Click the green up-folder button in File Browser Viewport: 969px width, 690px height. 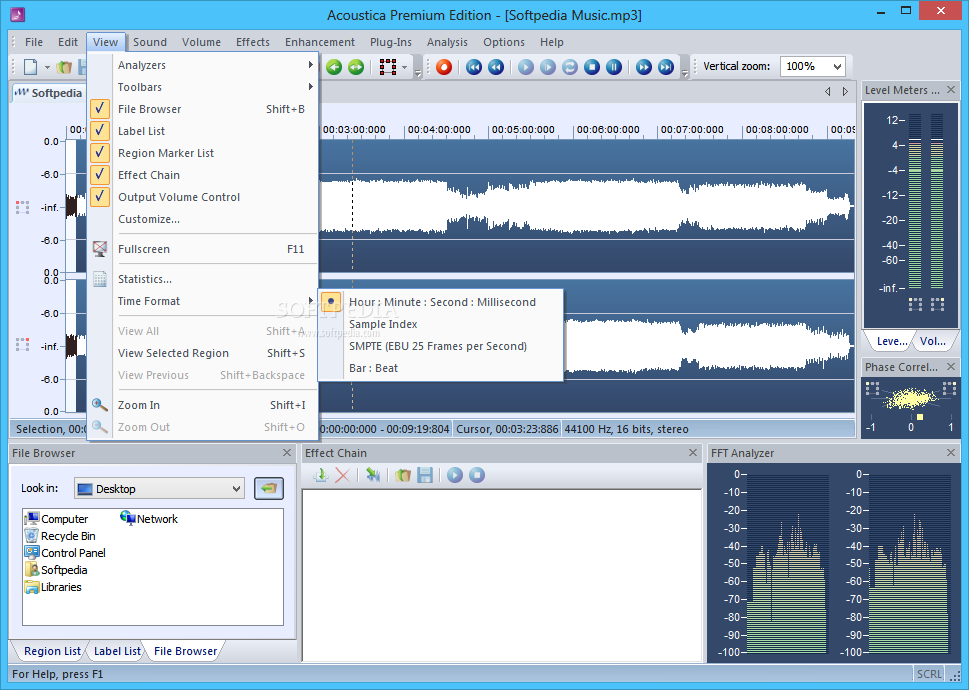269,489
